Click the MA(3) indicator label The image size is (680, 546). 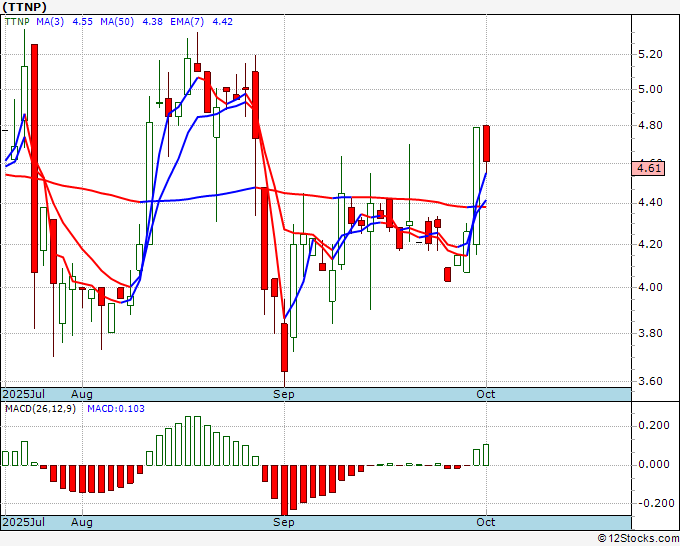tap(50, 22)
